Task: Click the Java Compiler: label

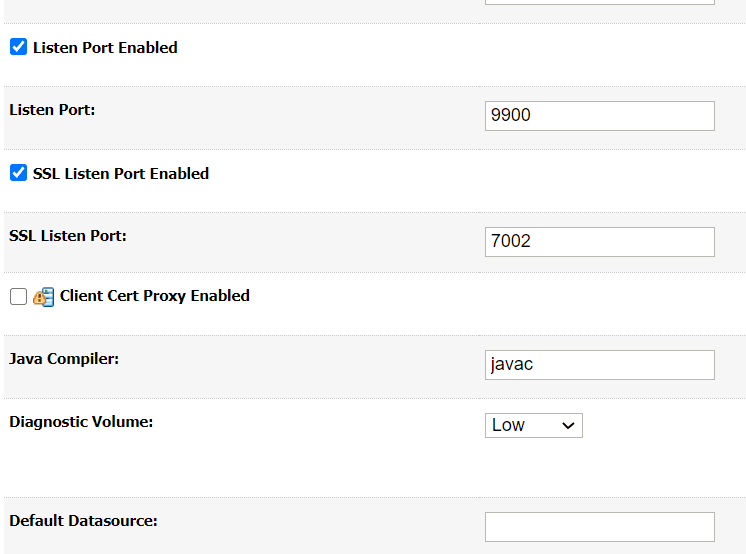Action: click(64, 358)
